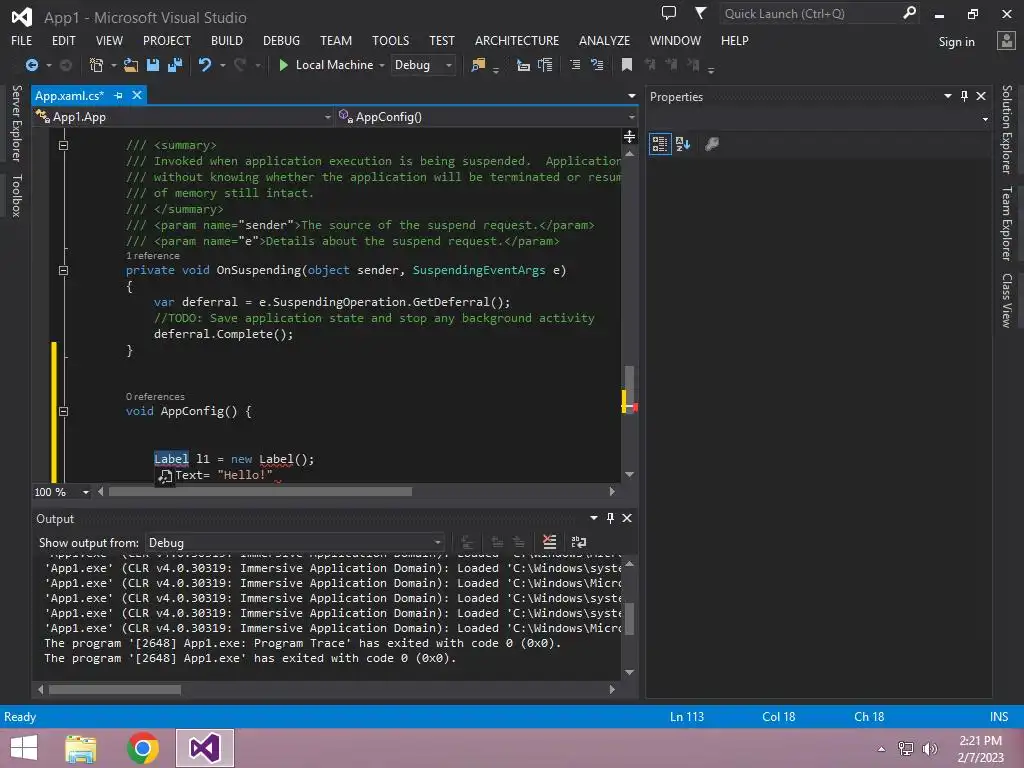Click the Output window vertical scrollbar thumb
Viewport: 1024px width, 768px height.
point(630,619)
